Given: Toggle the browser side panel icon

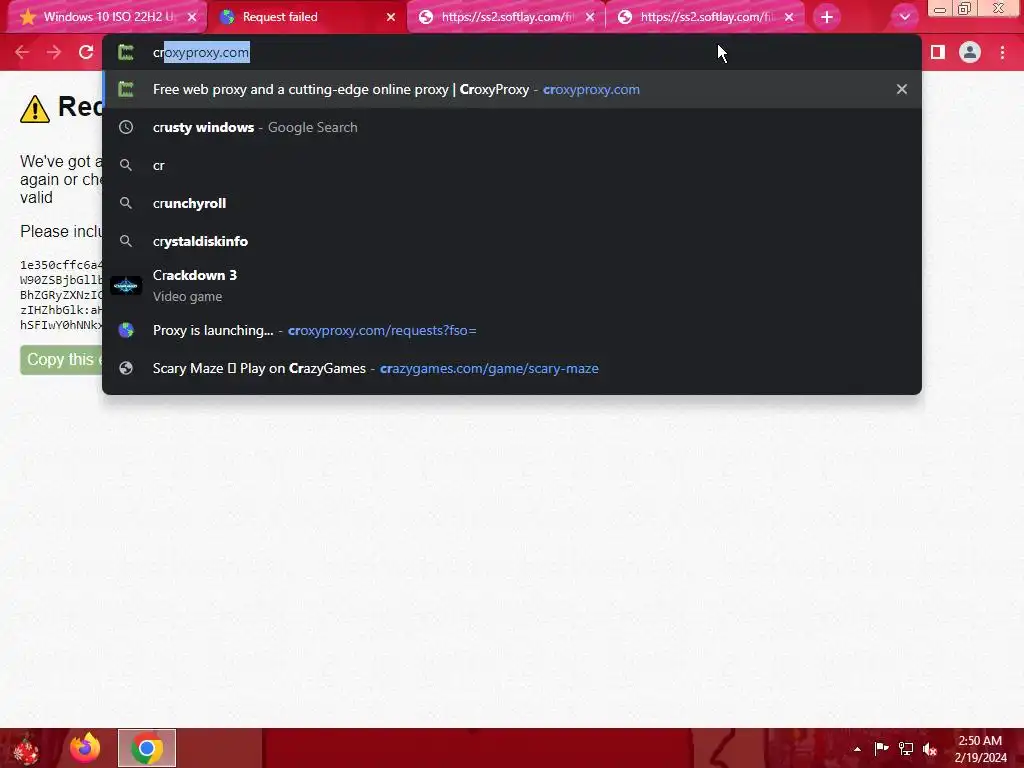Looking at the screenshot, I should pos(938,52).
